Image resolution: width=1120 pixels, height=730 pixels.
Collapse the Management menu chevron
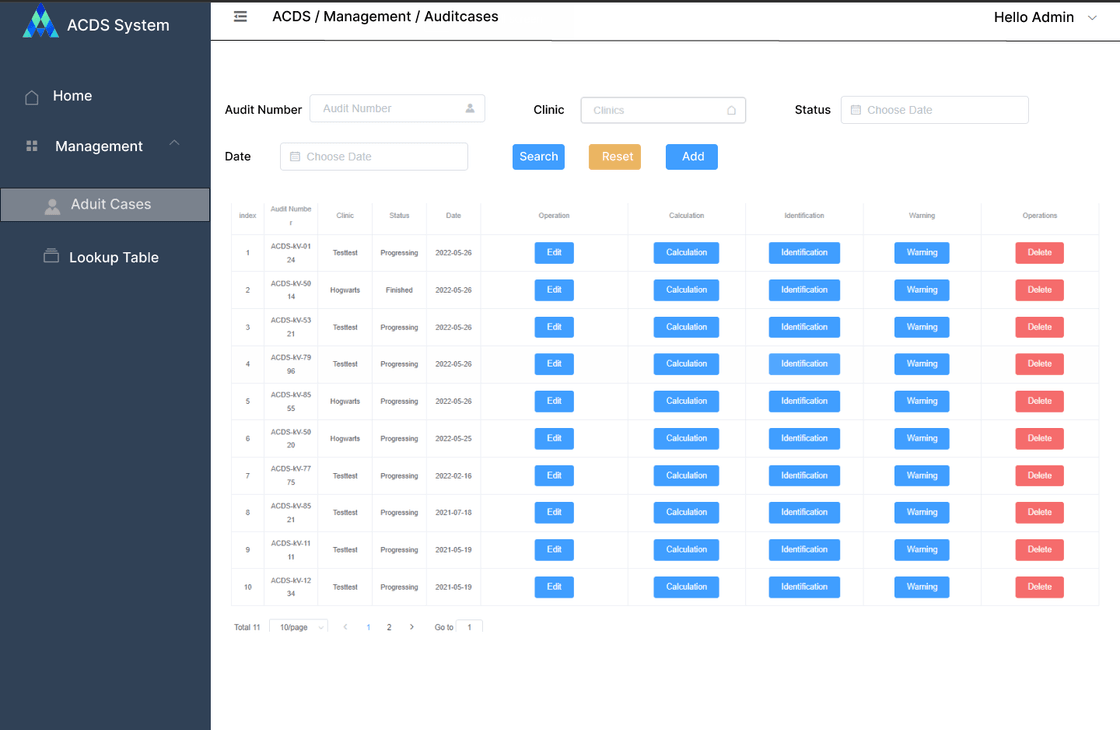174,144
